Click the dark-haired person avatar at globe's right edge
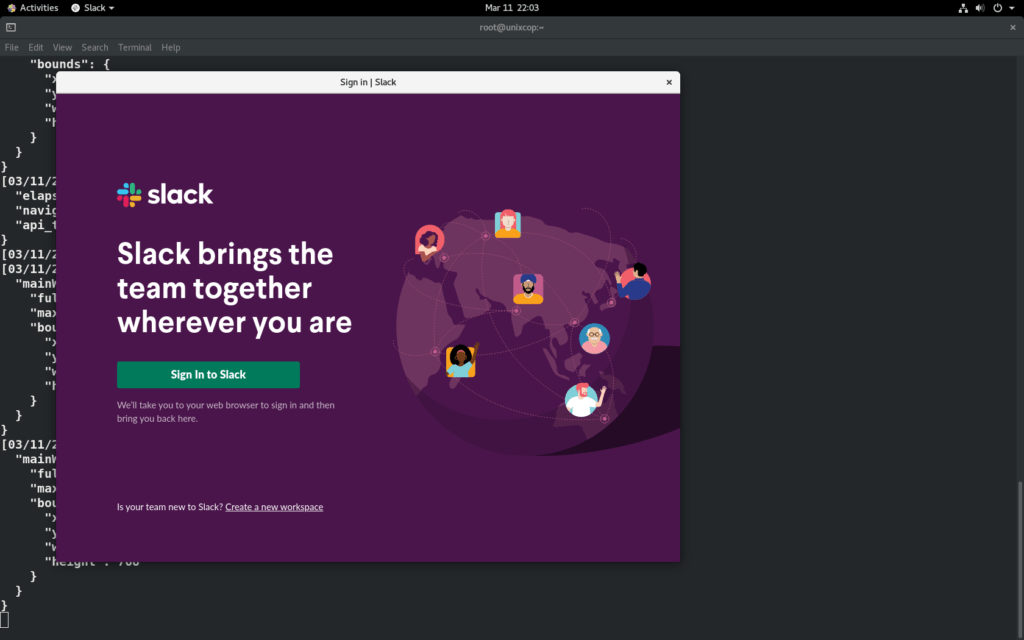This screenshot has height=640, width=1024. click(x=633, y=281)
